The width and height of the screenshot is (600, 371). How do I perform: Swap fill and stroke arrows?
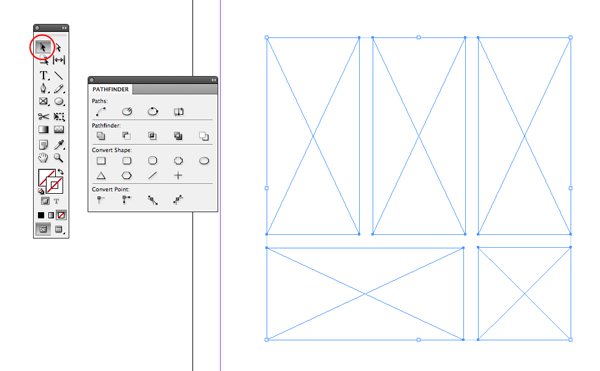tap(60, 172)
